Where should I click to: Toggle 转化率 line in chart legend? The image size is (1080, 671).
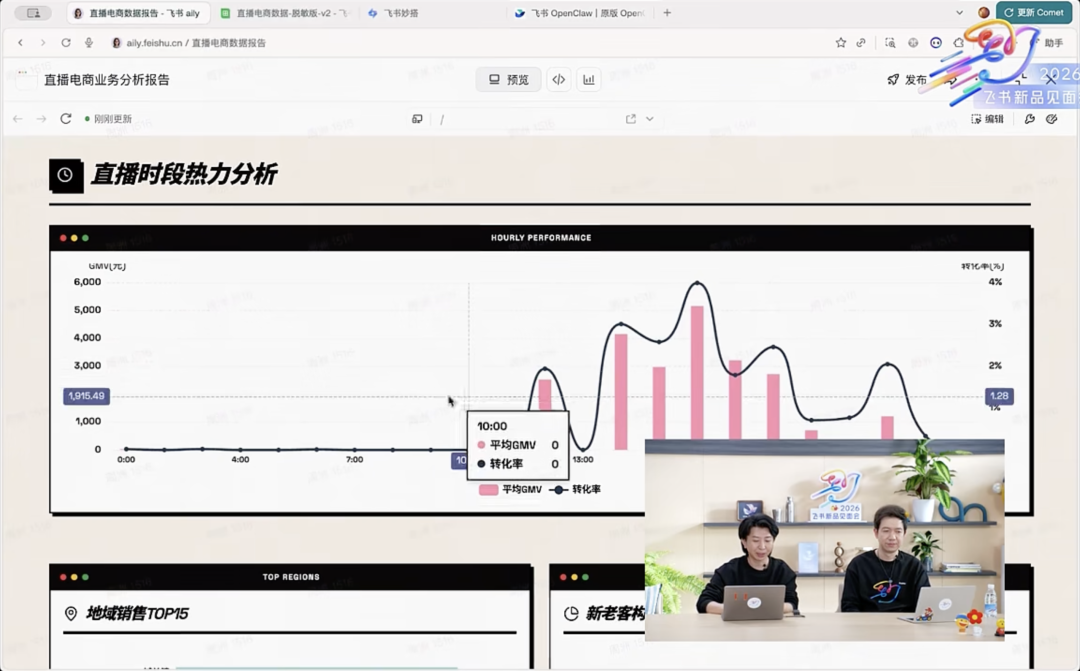[576, 490]
